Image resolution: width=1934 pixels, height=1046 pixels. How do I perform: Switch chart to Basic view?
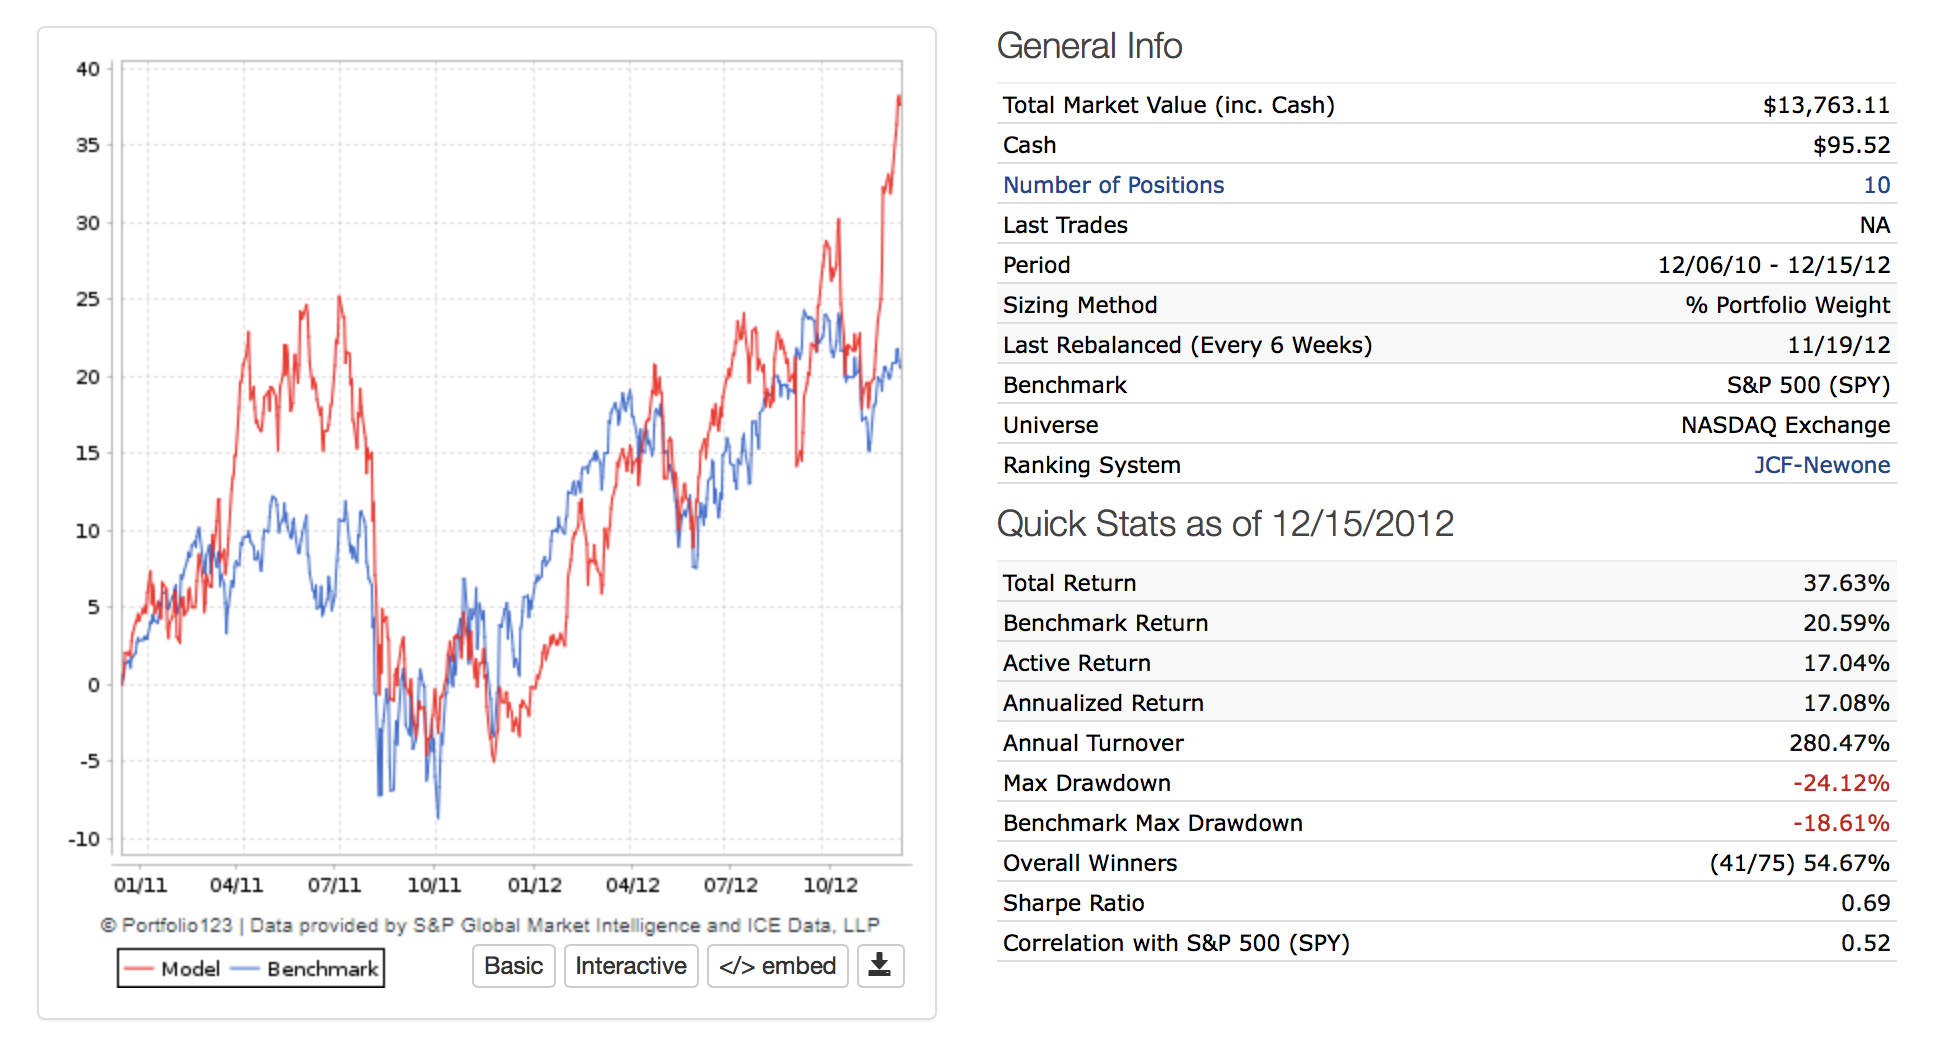513,966
